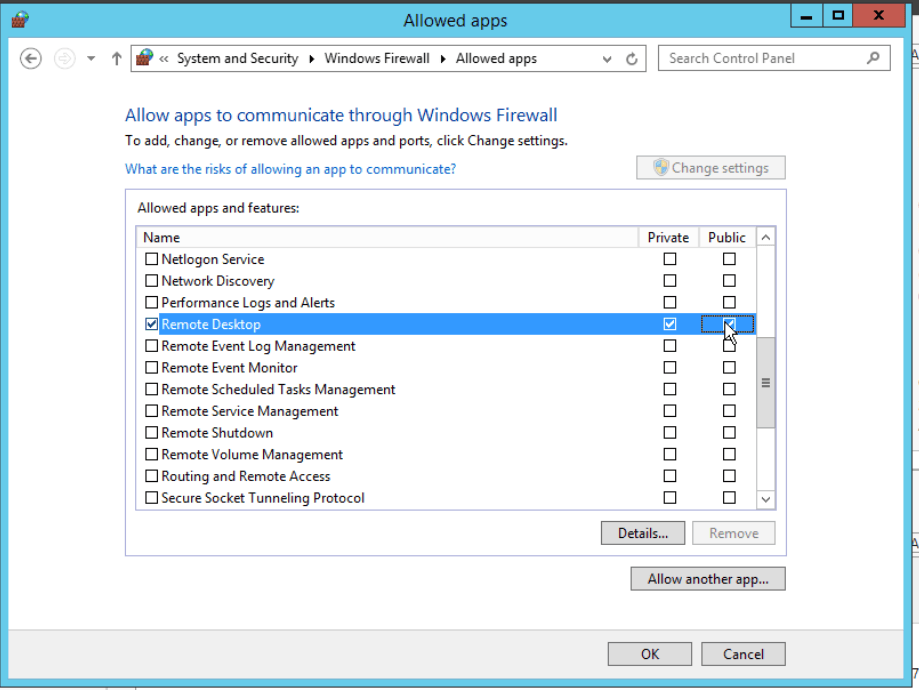Image resolution: width=919 pixels, height=690 pixels.
Task: Toggle the Remote Shutdown Public checkbox
Action: pyautogui.click(x=729, y=433)
